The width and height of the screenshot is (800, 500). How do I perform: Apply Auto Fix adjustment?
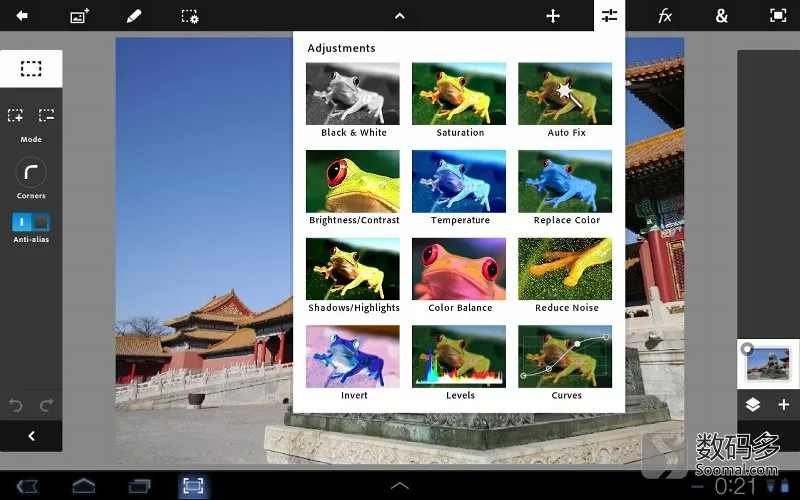tap(565, 101)
